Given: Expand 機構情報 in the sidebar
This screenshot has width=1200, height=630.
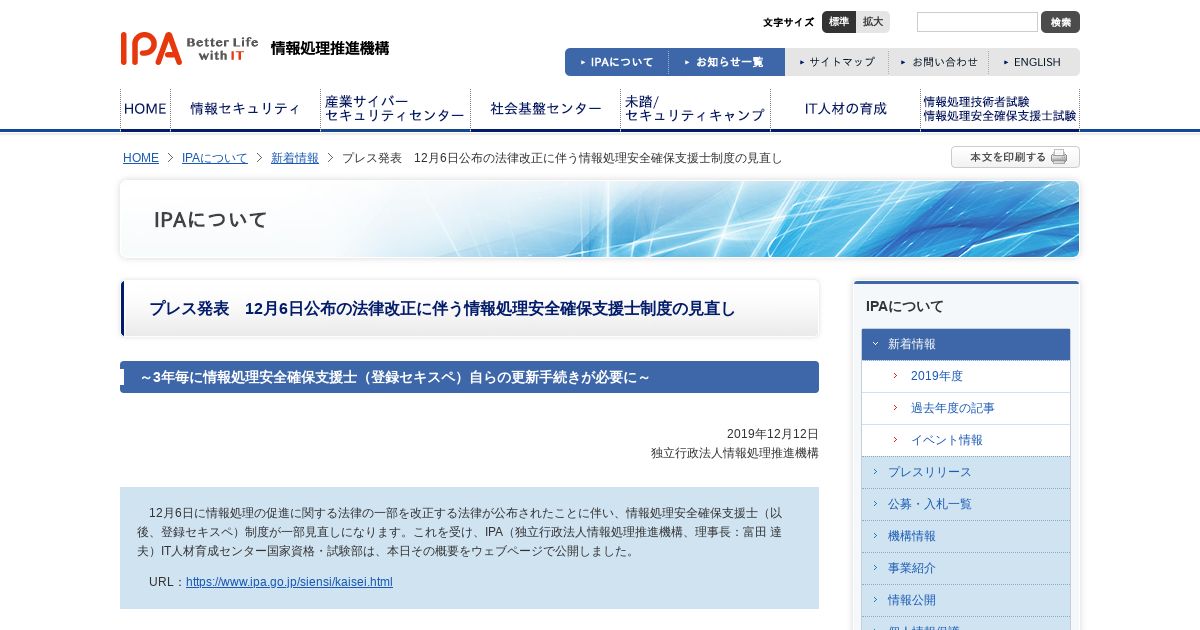Looking at the screenshot, I should [x=966, y=536].
